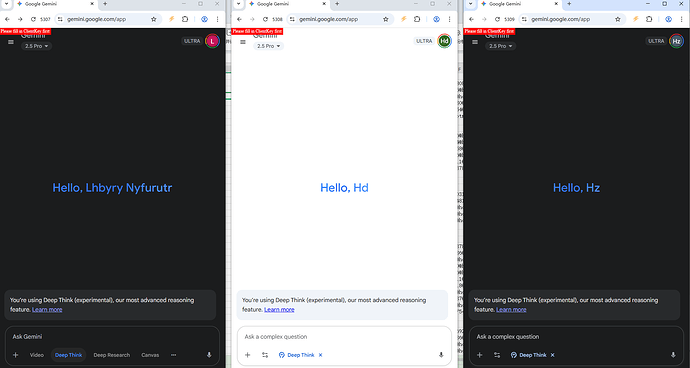
Task: Click lightning bolt extension in middle window
Action: (x=404, y=19)
